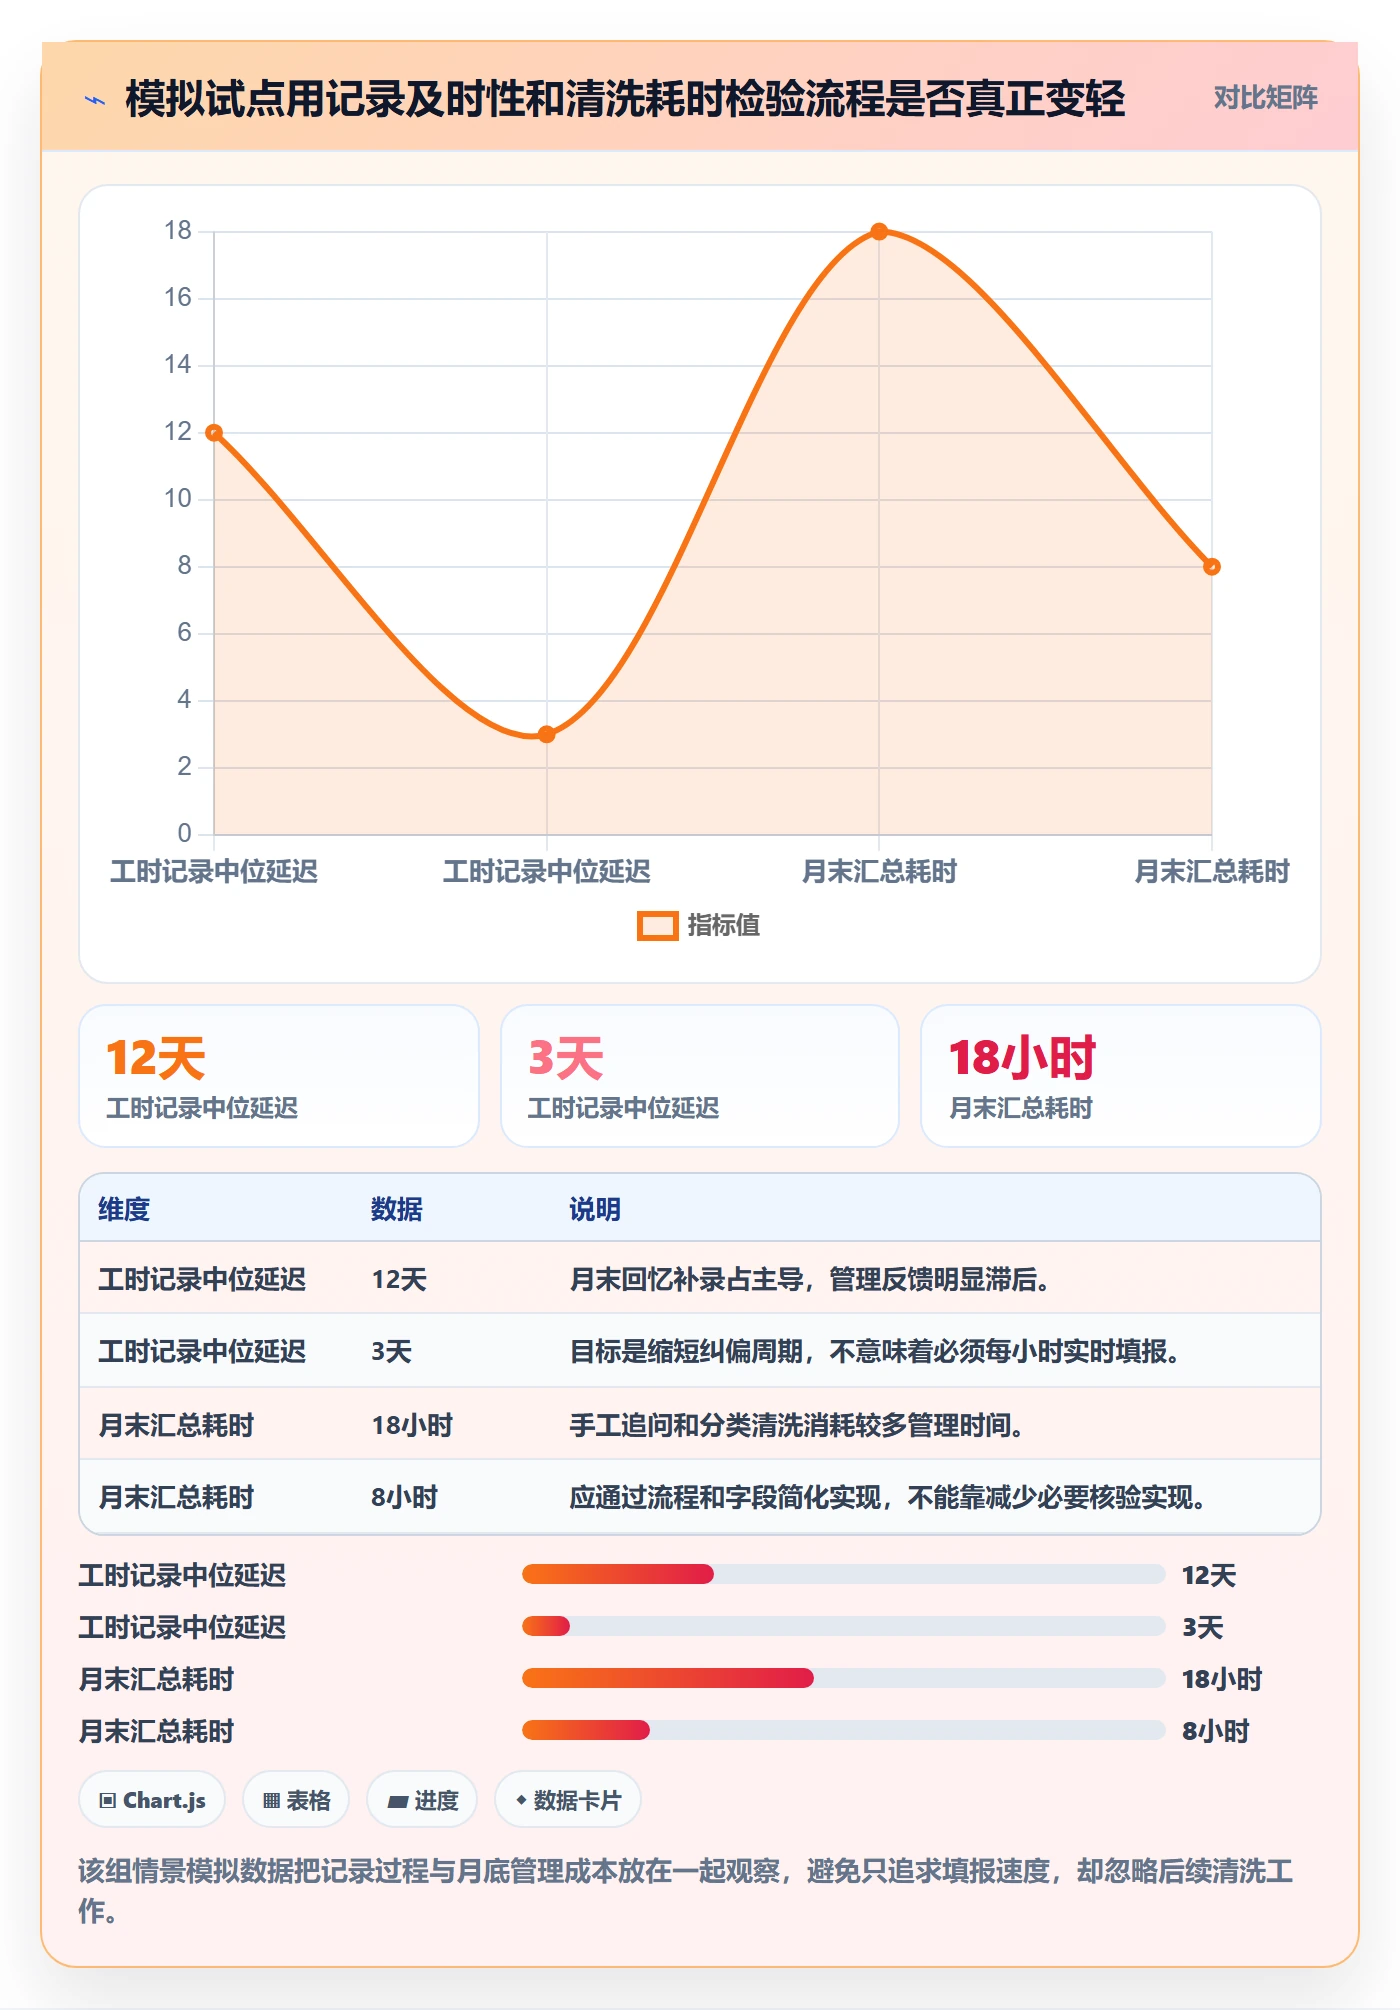1400x2010 pixels.
Task: Click the progress bar labeled 18小时
Action: [x=843, y=1679]
